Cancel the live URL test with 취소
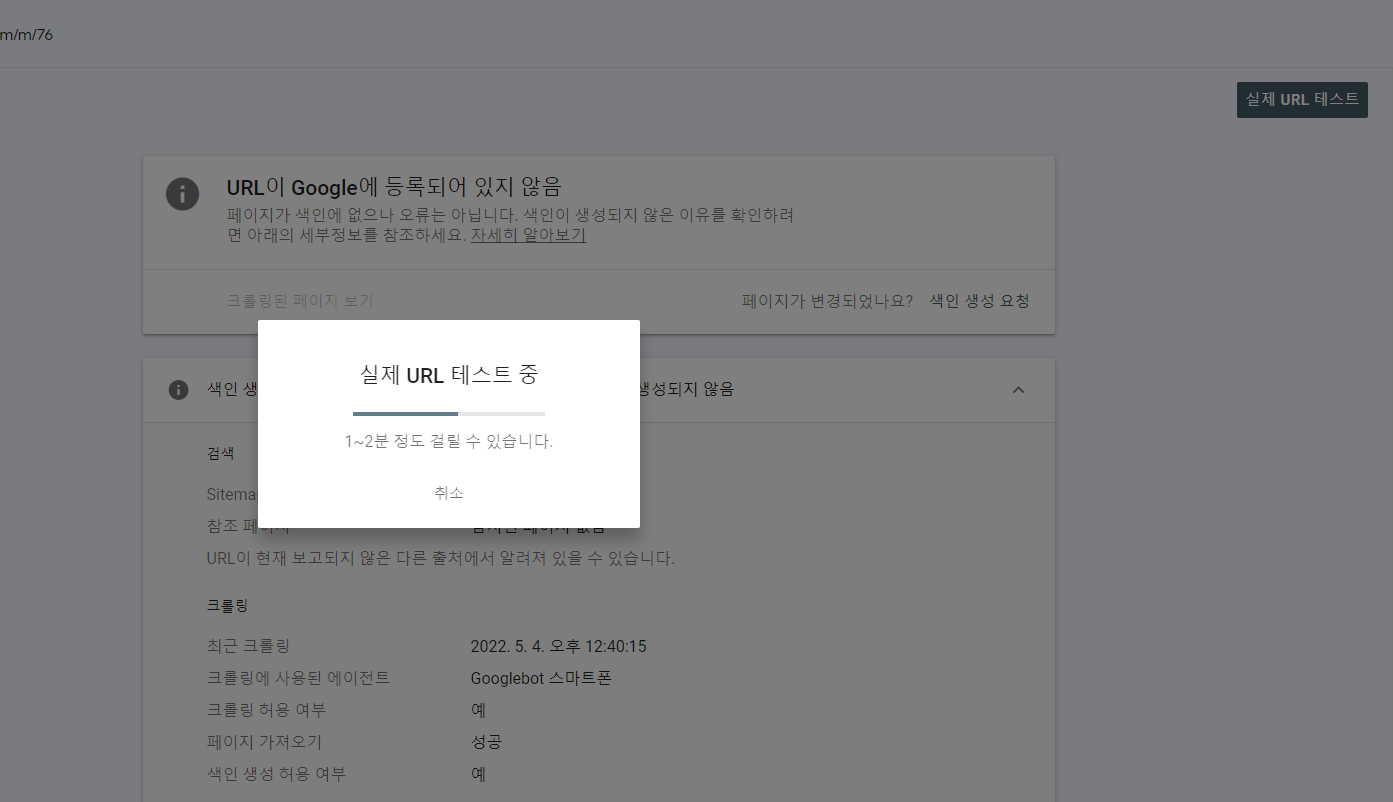The image size is (1393, 802). (x=449, y=493)
